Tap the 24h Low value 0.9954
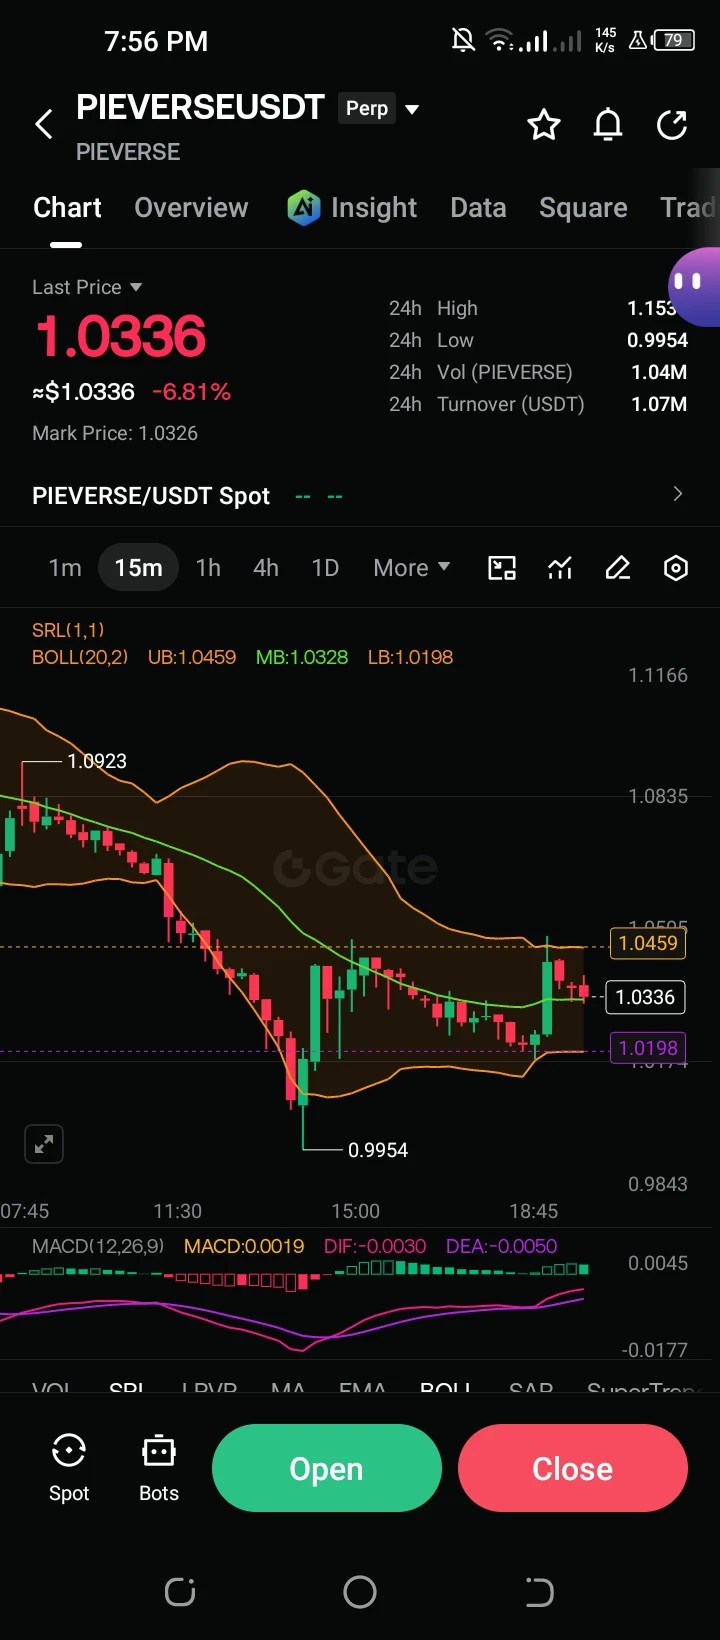720x1640 pixels. tap(657, 340)
